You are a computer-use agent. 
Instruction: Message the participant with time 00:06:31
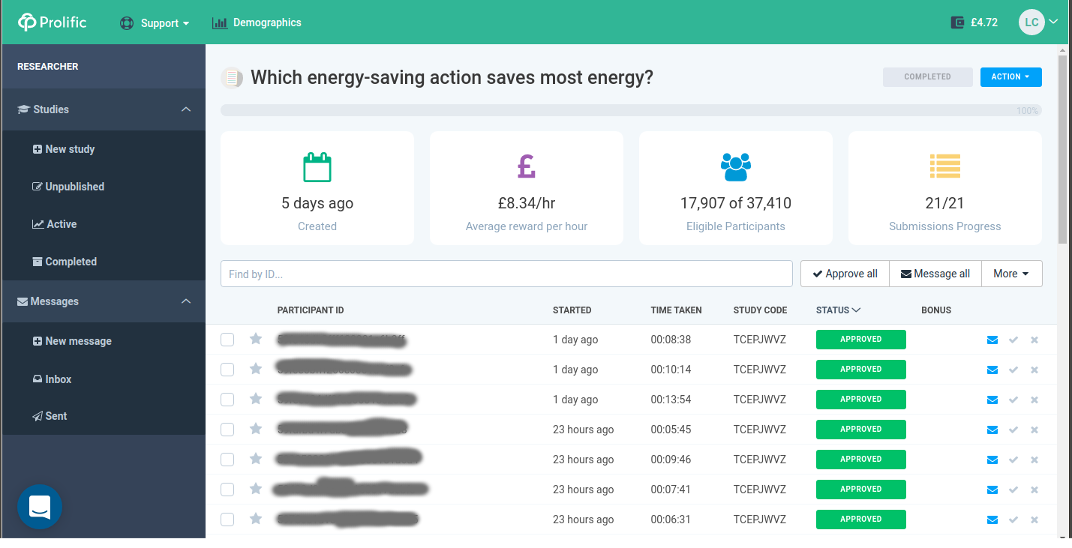993,520
